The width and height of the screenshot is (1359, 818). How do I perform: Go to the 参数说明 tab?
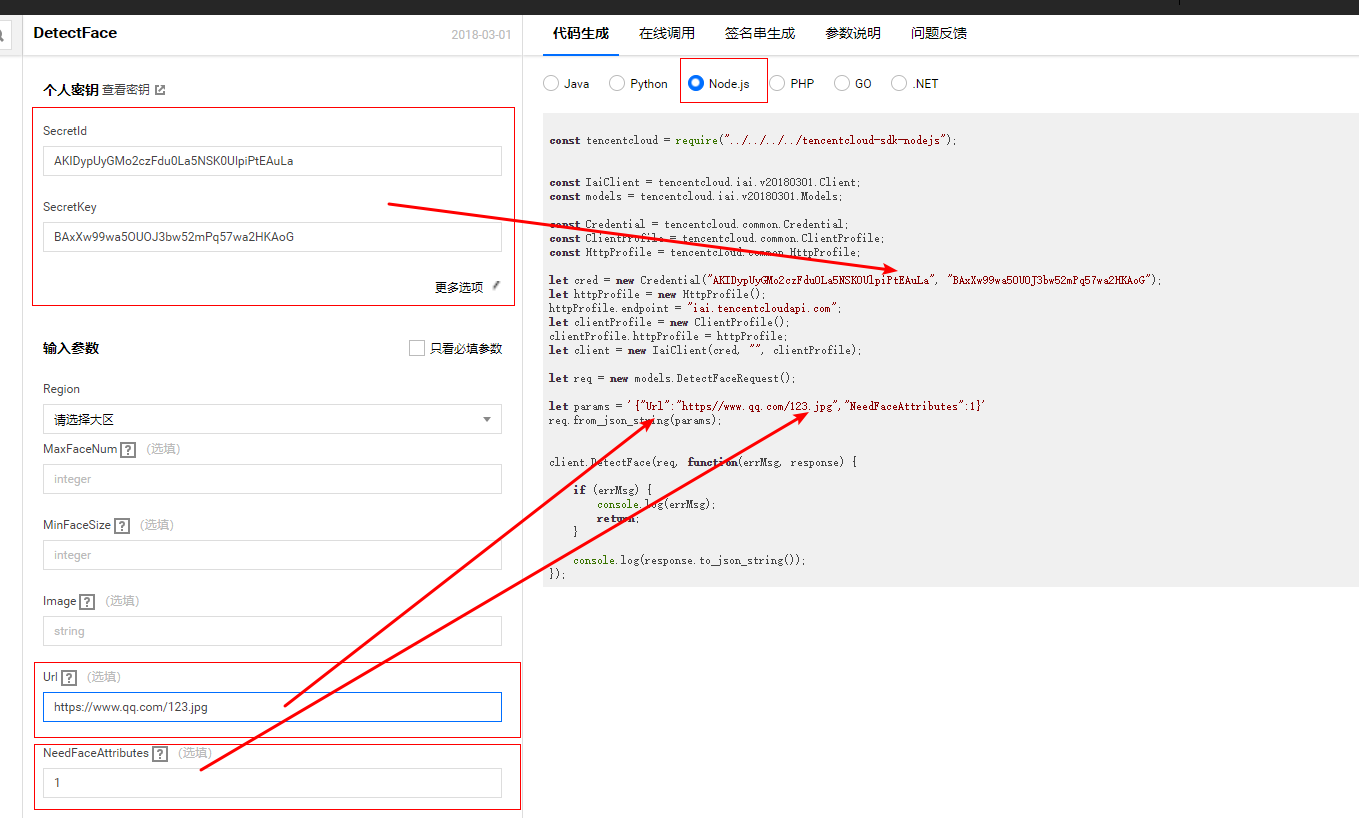(x=853, y=33)
